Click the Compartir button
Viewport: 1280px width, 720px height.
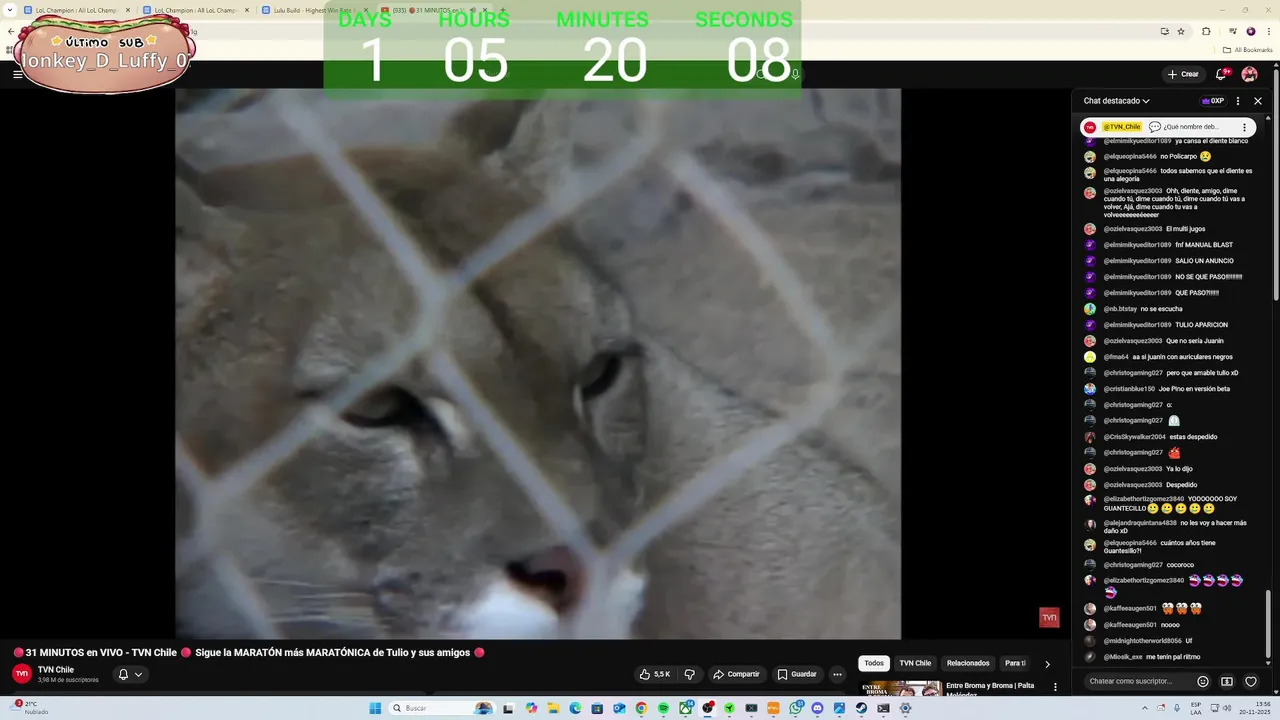point(736,674)
